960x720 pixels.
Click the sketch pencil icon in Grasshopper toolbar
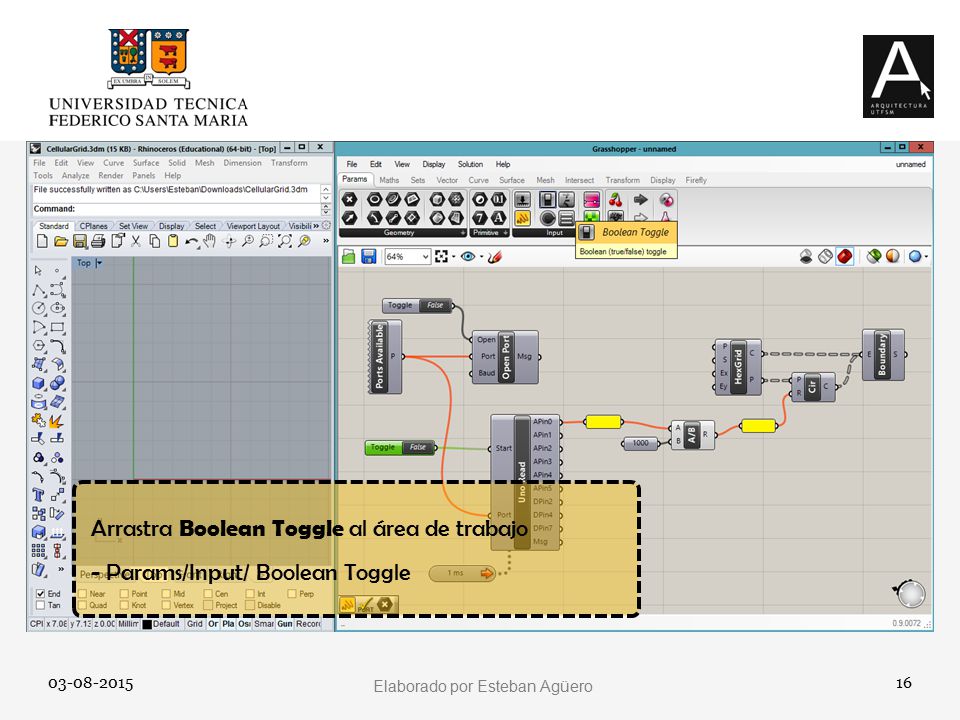point(495,257)
